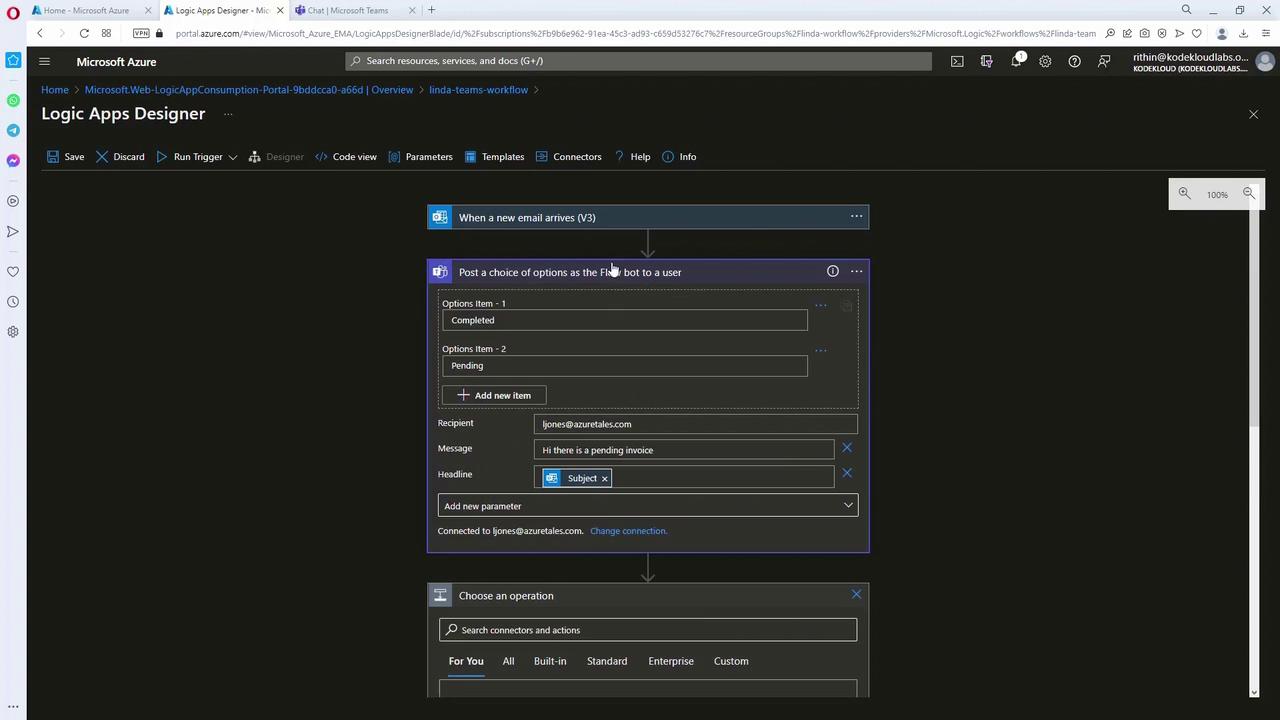The width and height of the screenshot is (1280, 720).
Task: Discard changes in the designer
Action: tap(120, 157)
